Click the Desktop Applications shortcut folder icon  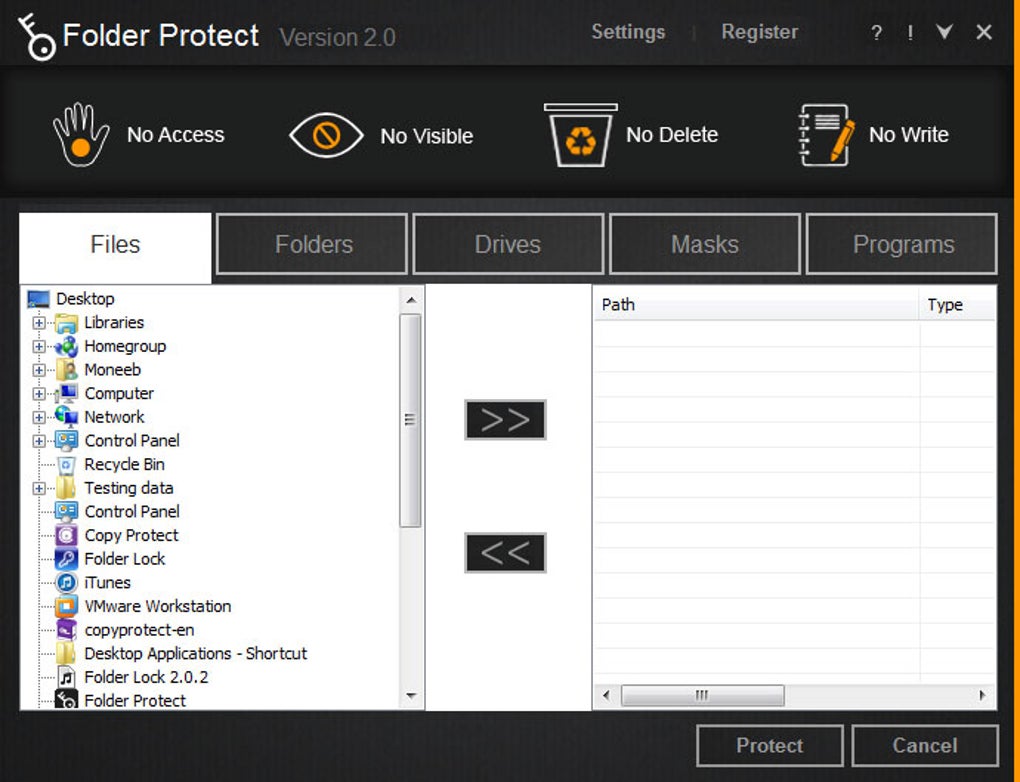pos(66,653)
